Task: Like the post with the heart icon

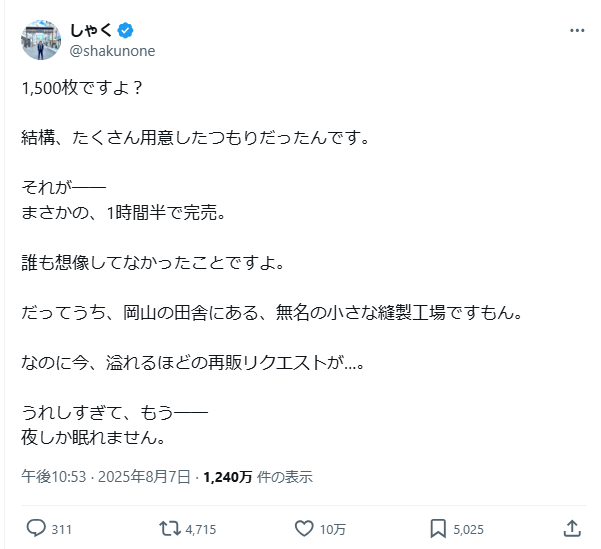Action: [x=306, y=527]
